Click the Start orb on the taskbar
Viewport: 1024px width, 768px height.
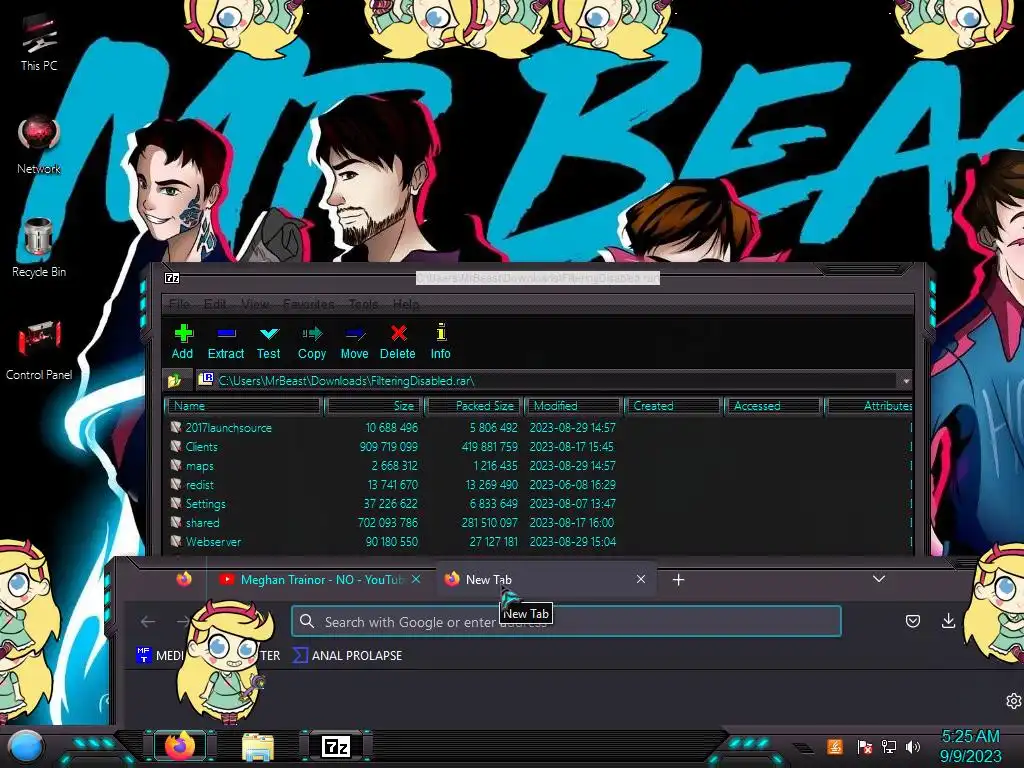(27, 746)
